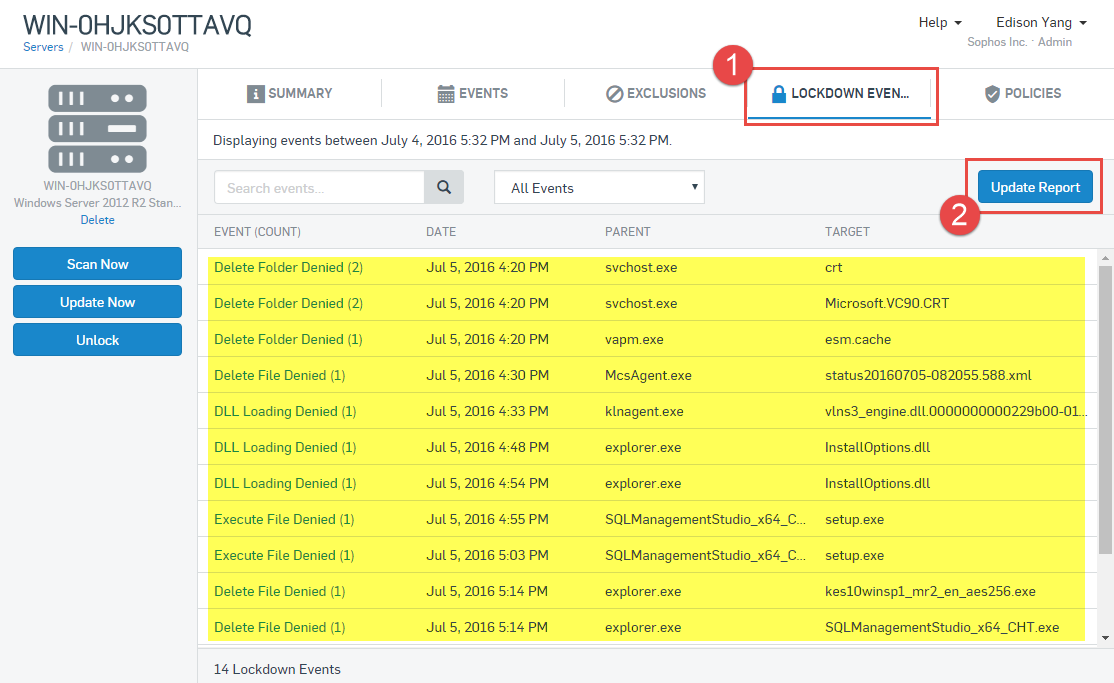Screen dimensions: 1114x683
Task: Expand the Help menu
Action: [x=940, y=23]
